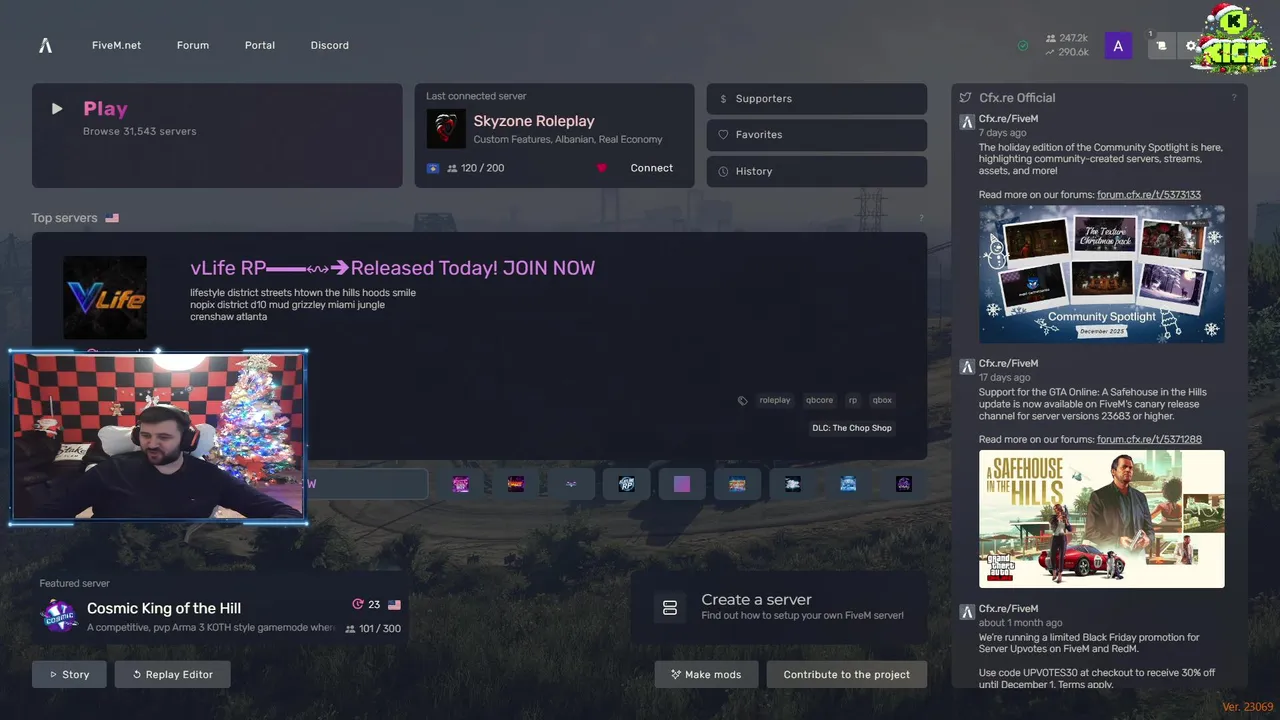Click the tag icon before roleplay tag
Image resolution: width=1280 pixels, height=720 pixels.
(x=742, y=400)
